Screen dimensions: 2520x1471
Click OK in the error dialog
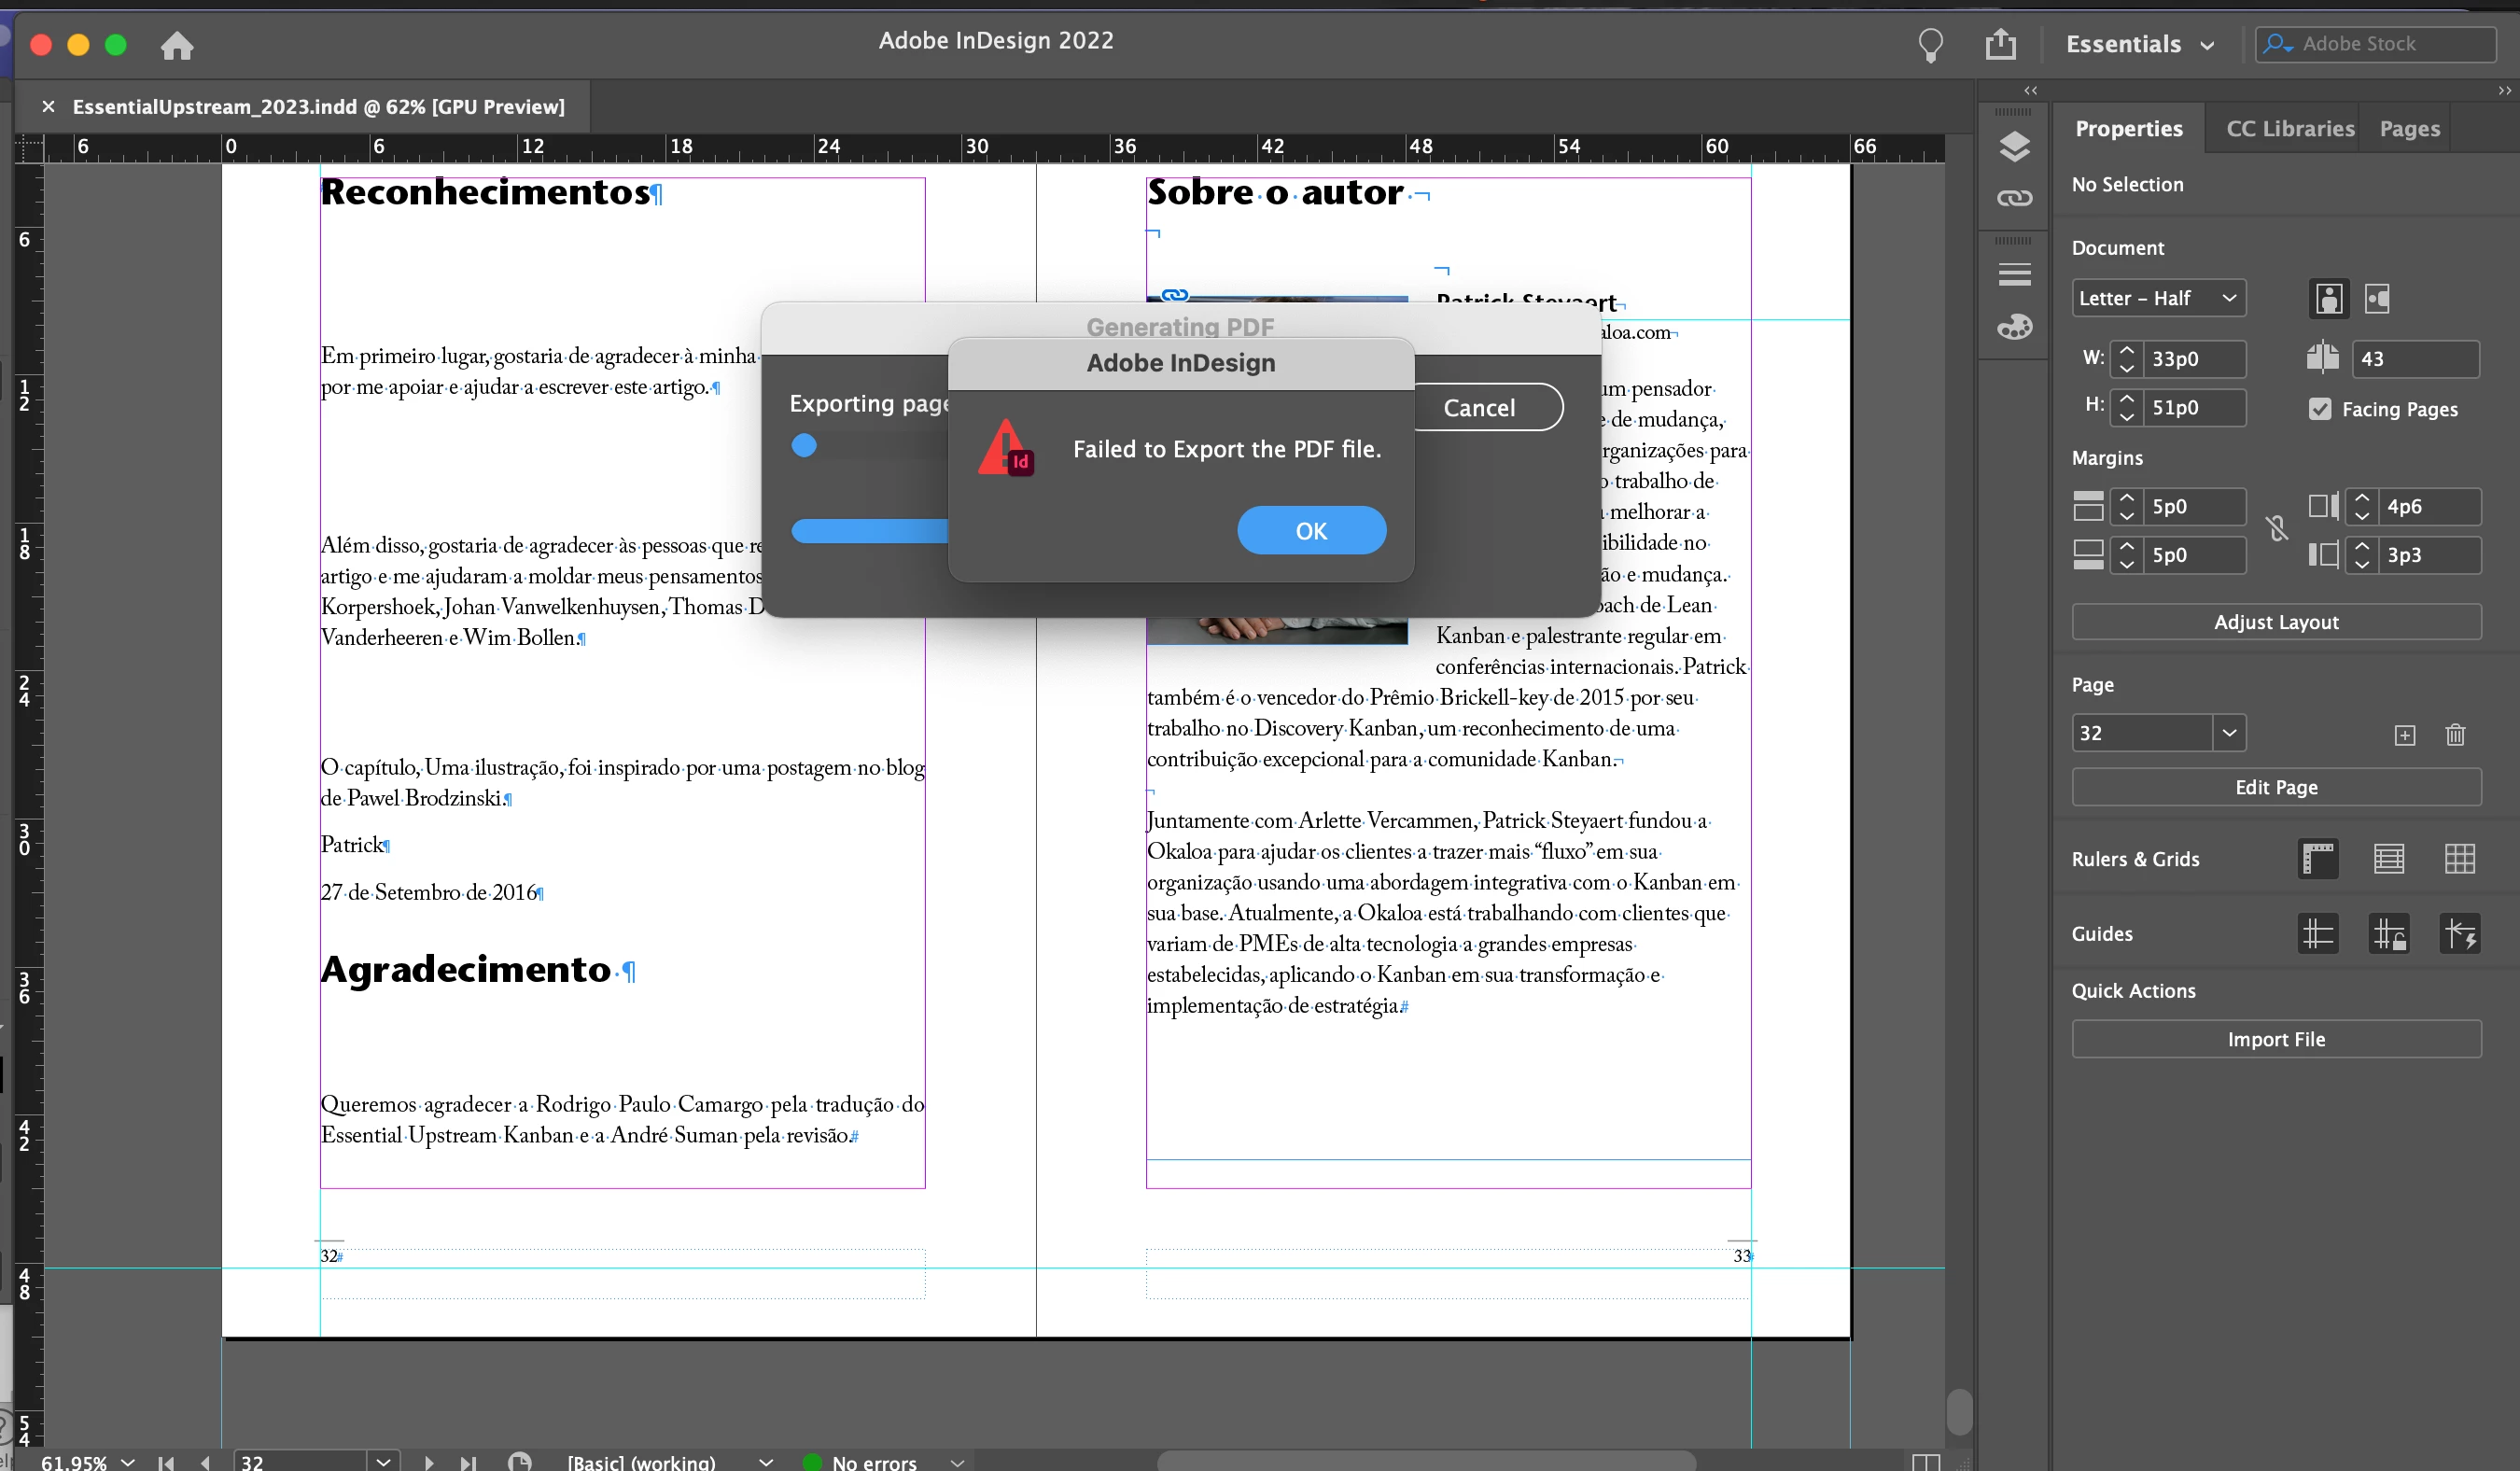pyautogui.click(x=1311, y=531)
